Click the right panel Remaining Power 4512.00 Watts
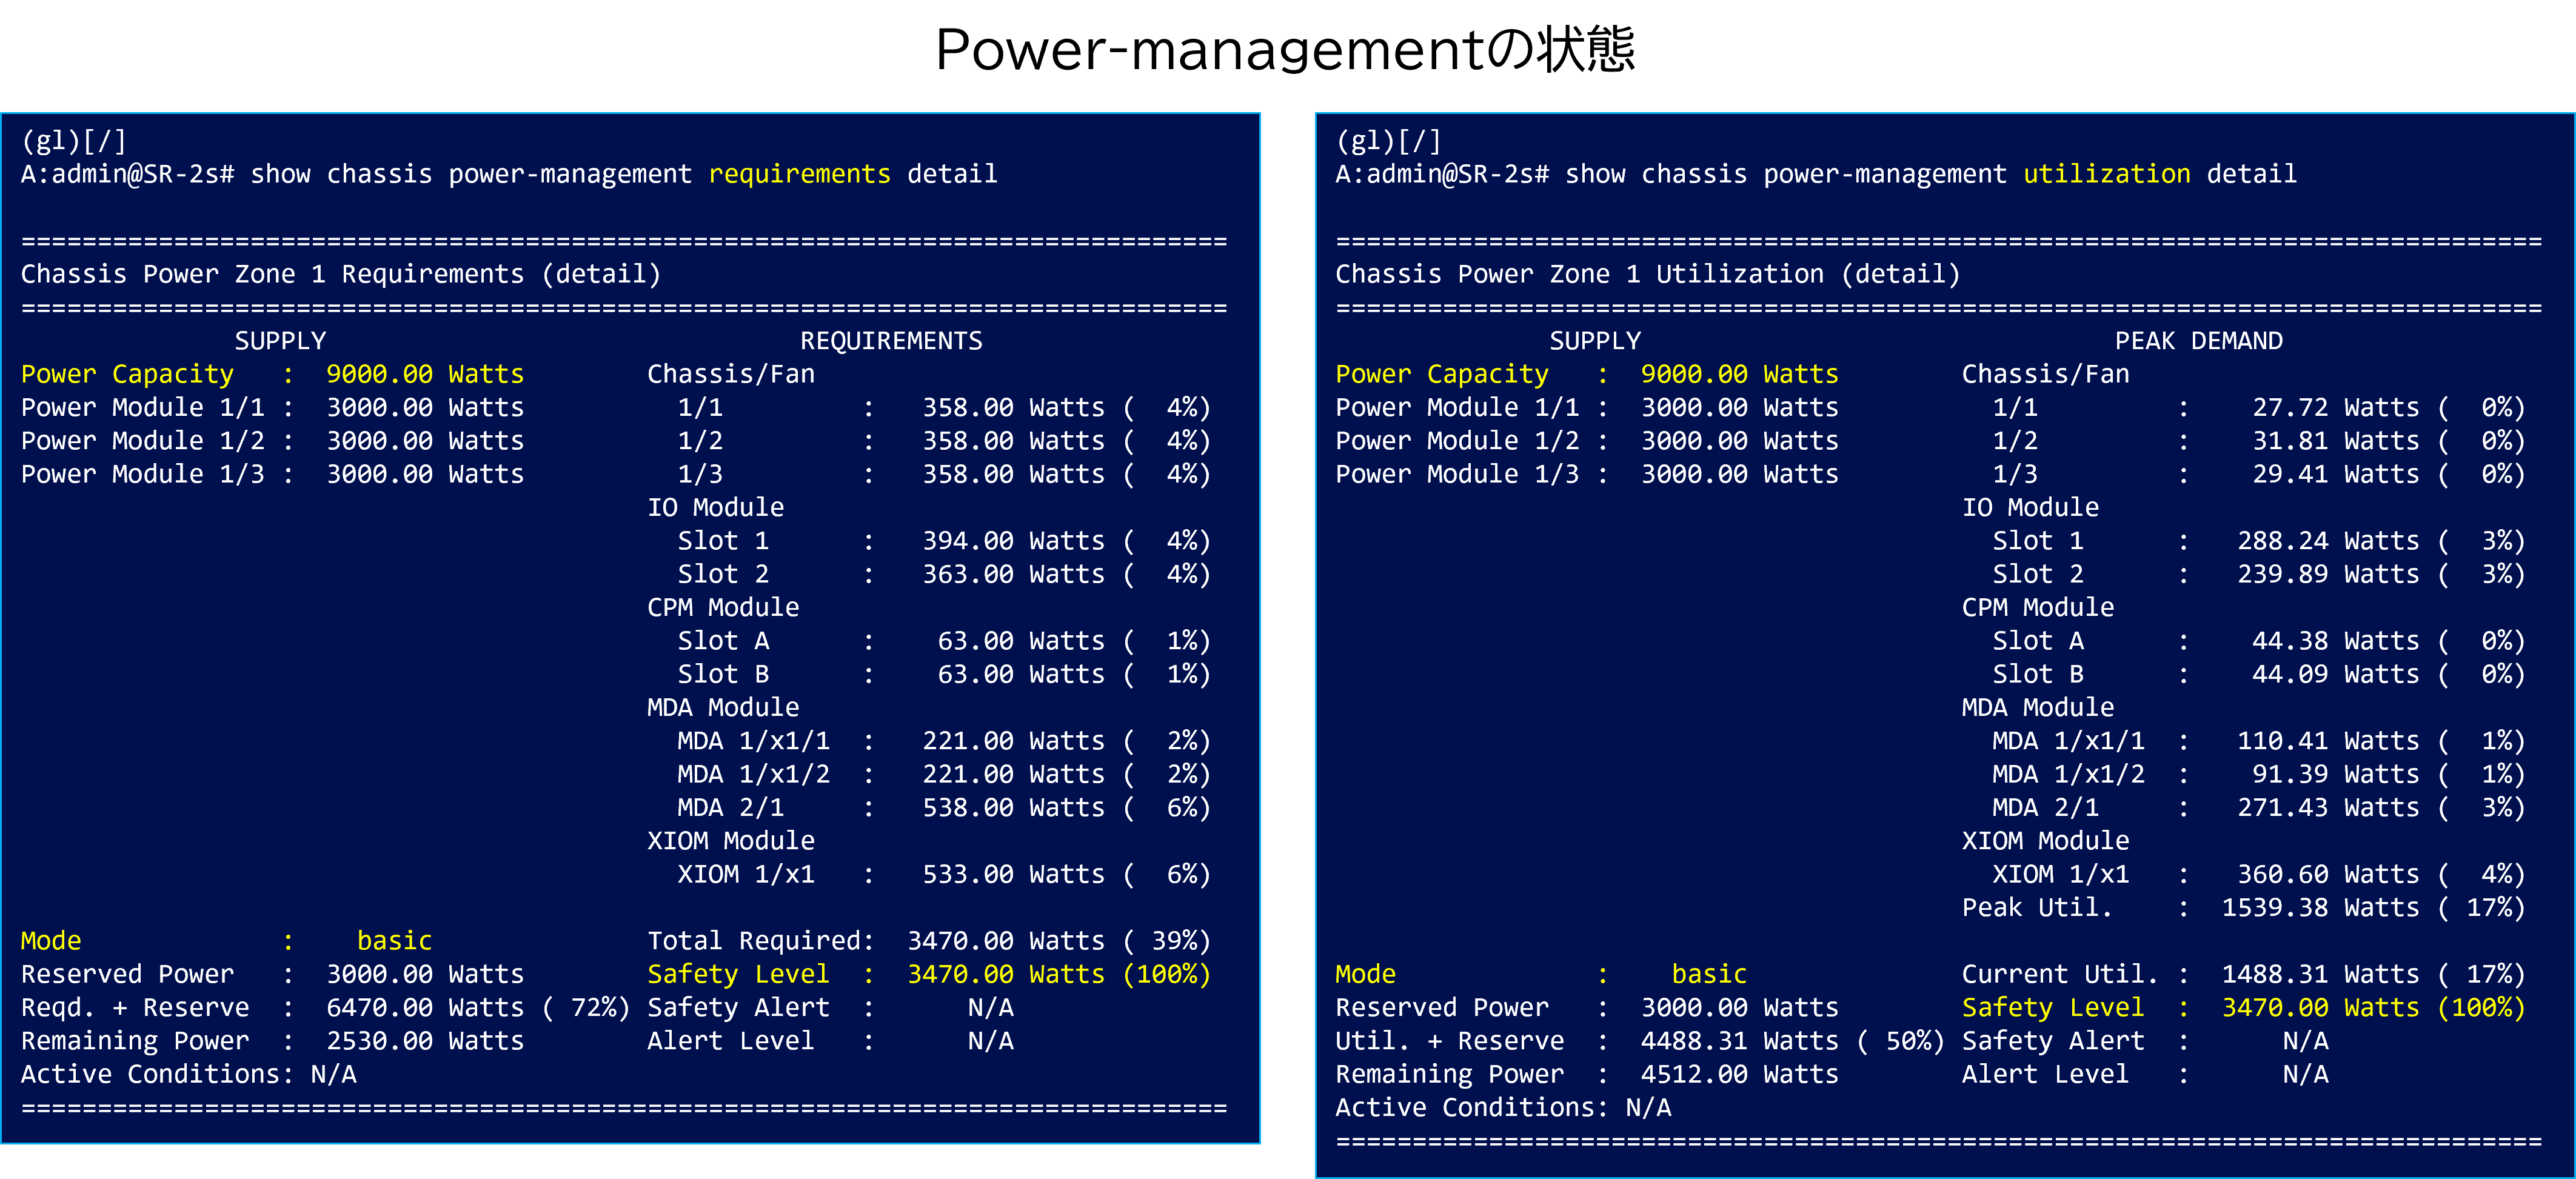Screen dimensions: 2576x1179 point(1587,1074)
